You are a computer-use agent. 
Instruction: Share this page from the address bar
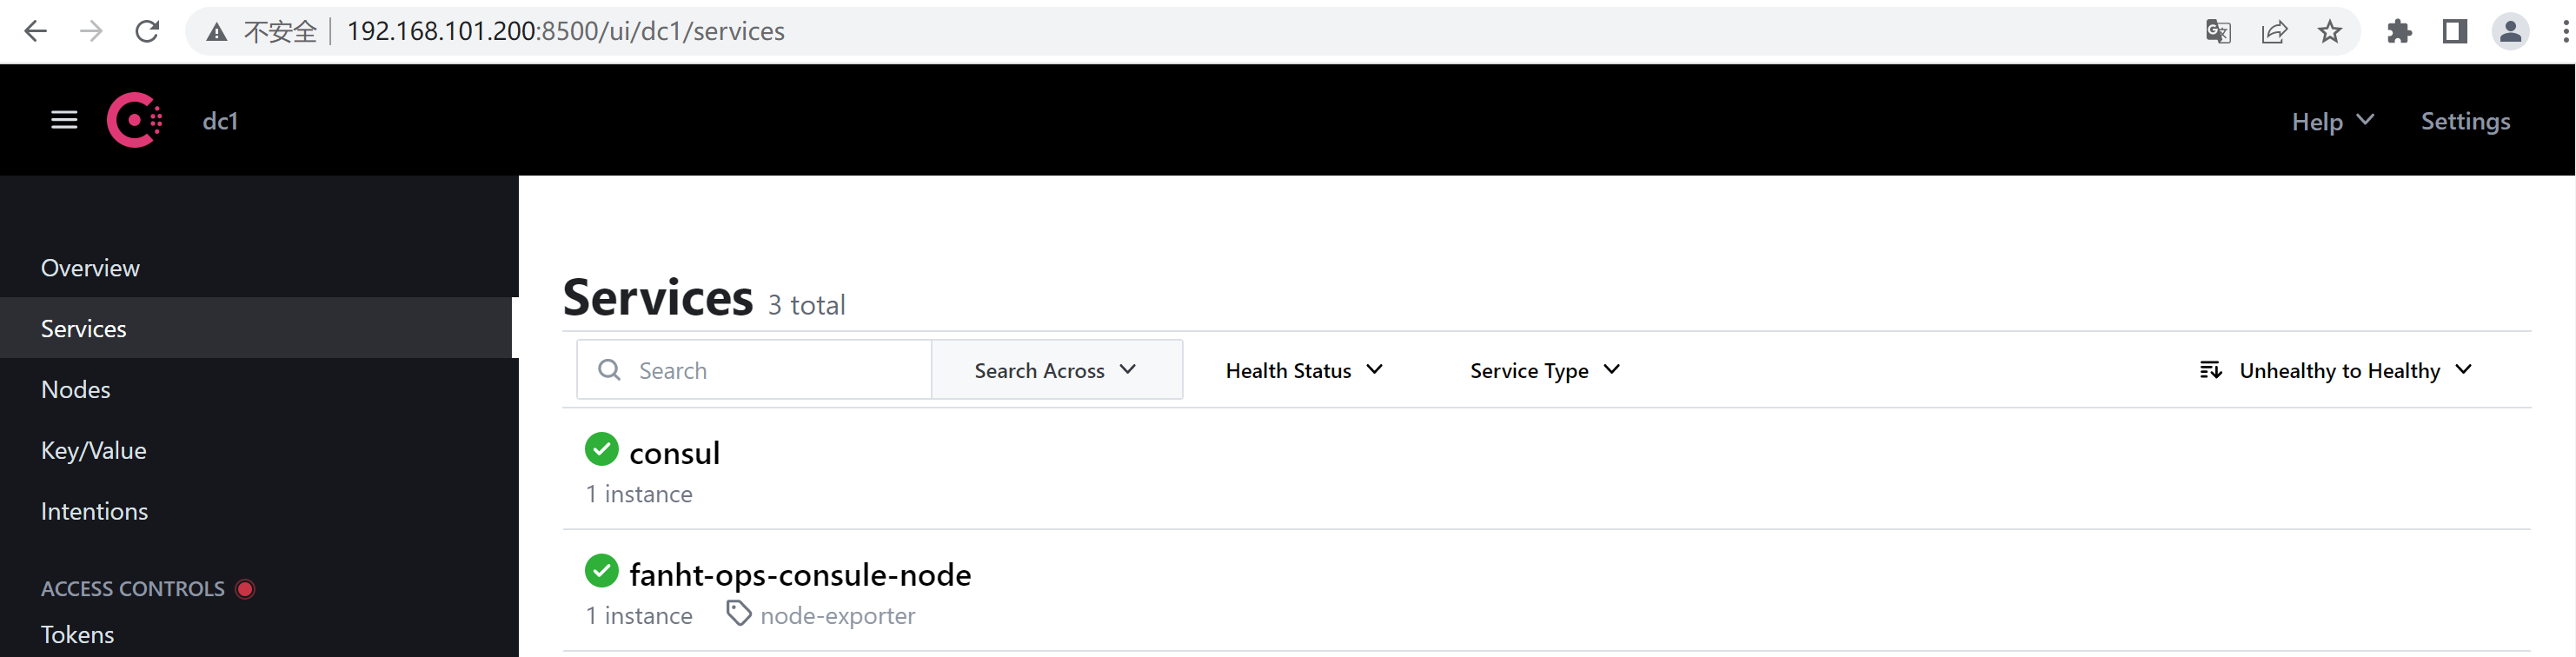click(x=2274, y=32)
